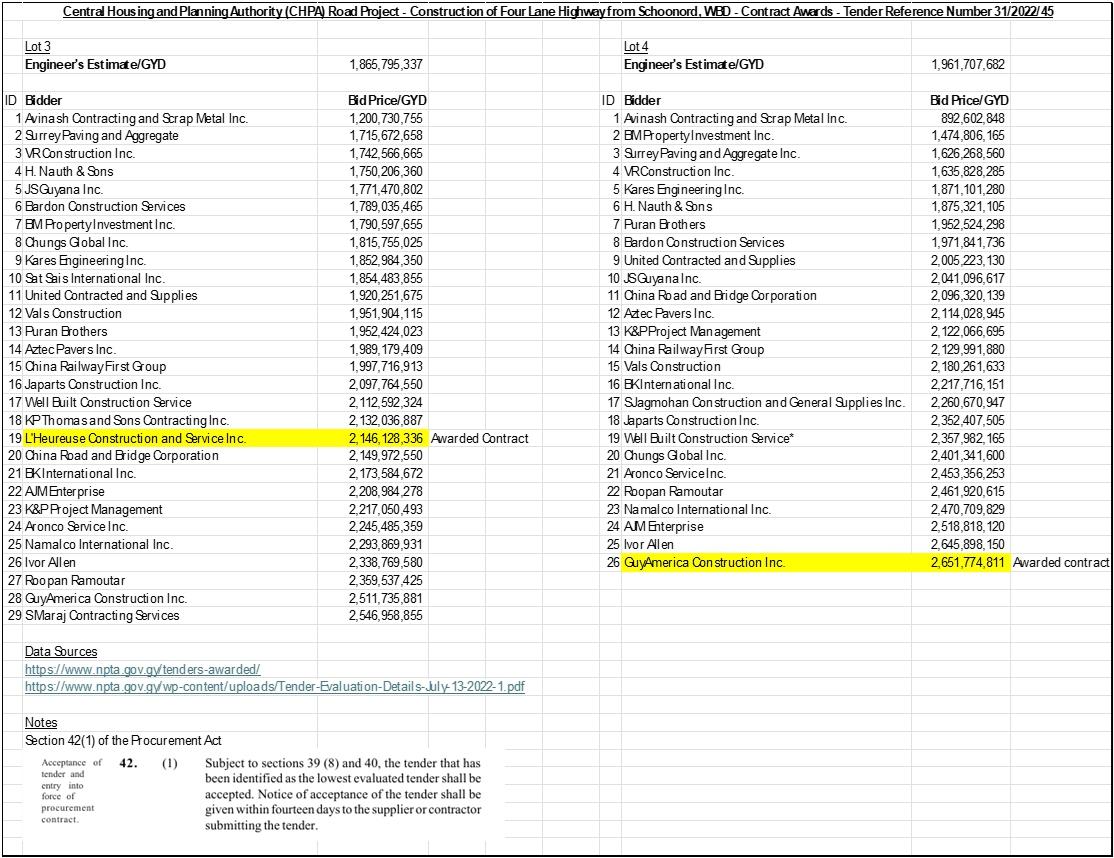Click Lot 4 engineer's estimate 1,961,707,682
Viewport: 1114px width, 858px height.
click(968, 65)
